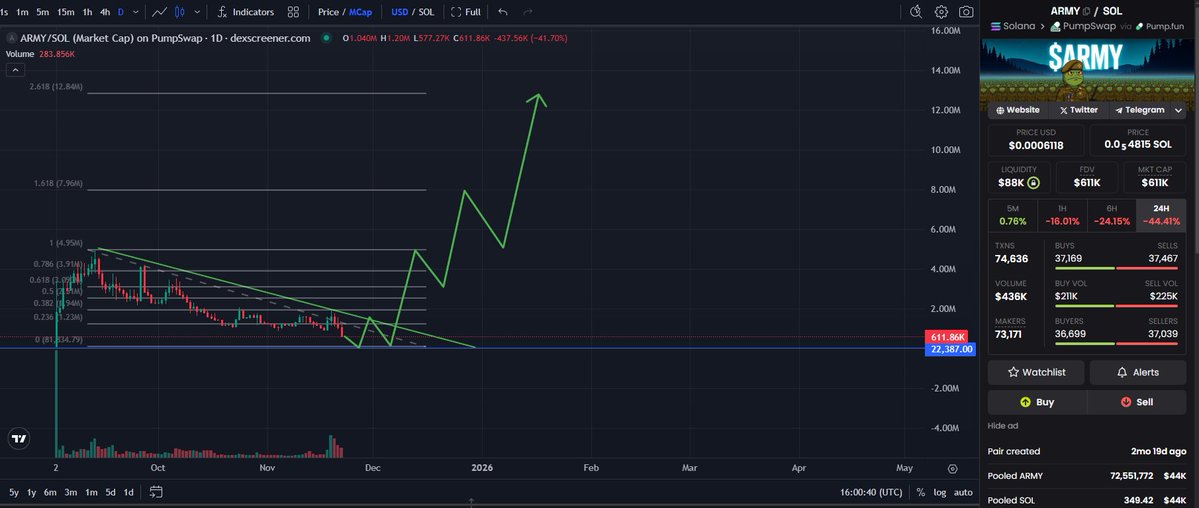Toggle auto scale

(963, 492)
